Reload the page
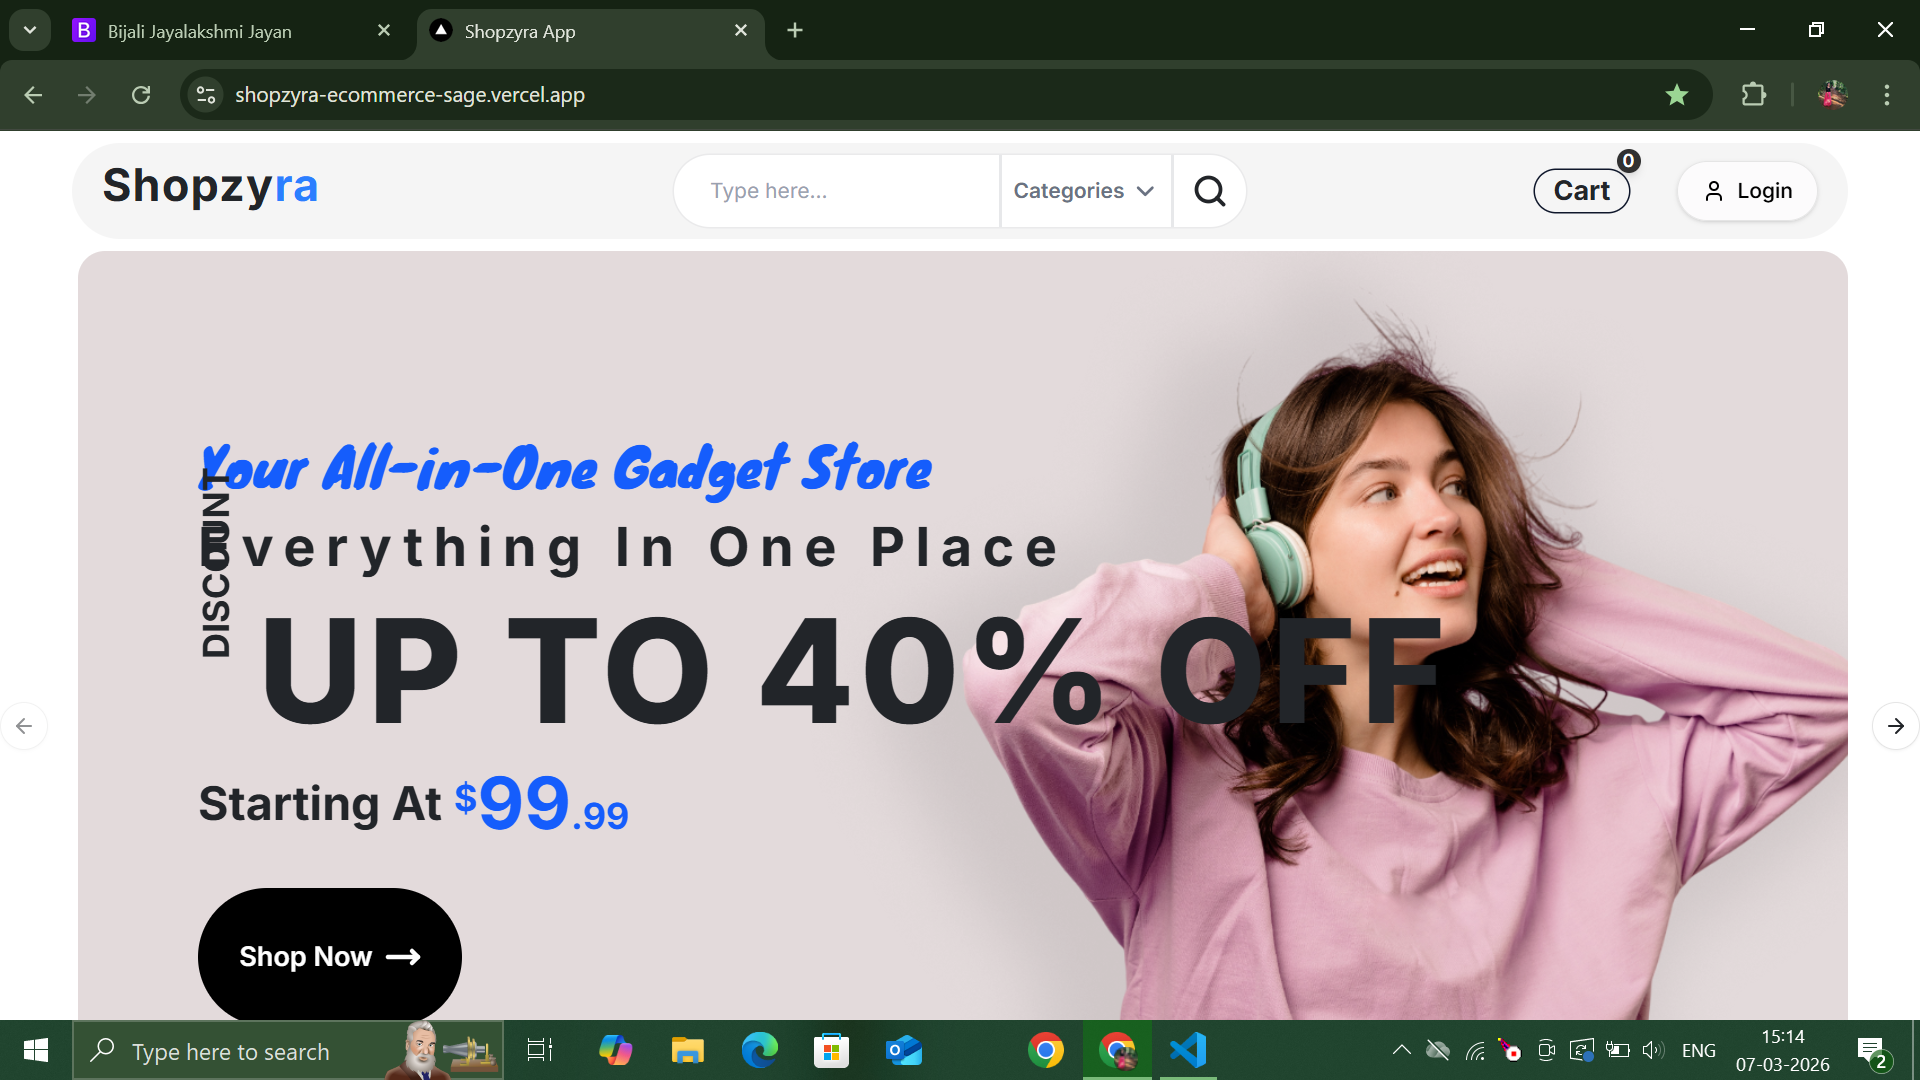Image resolution: width=1920 pixels, height=1080 pixels. [x=141, y=95]
